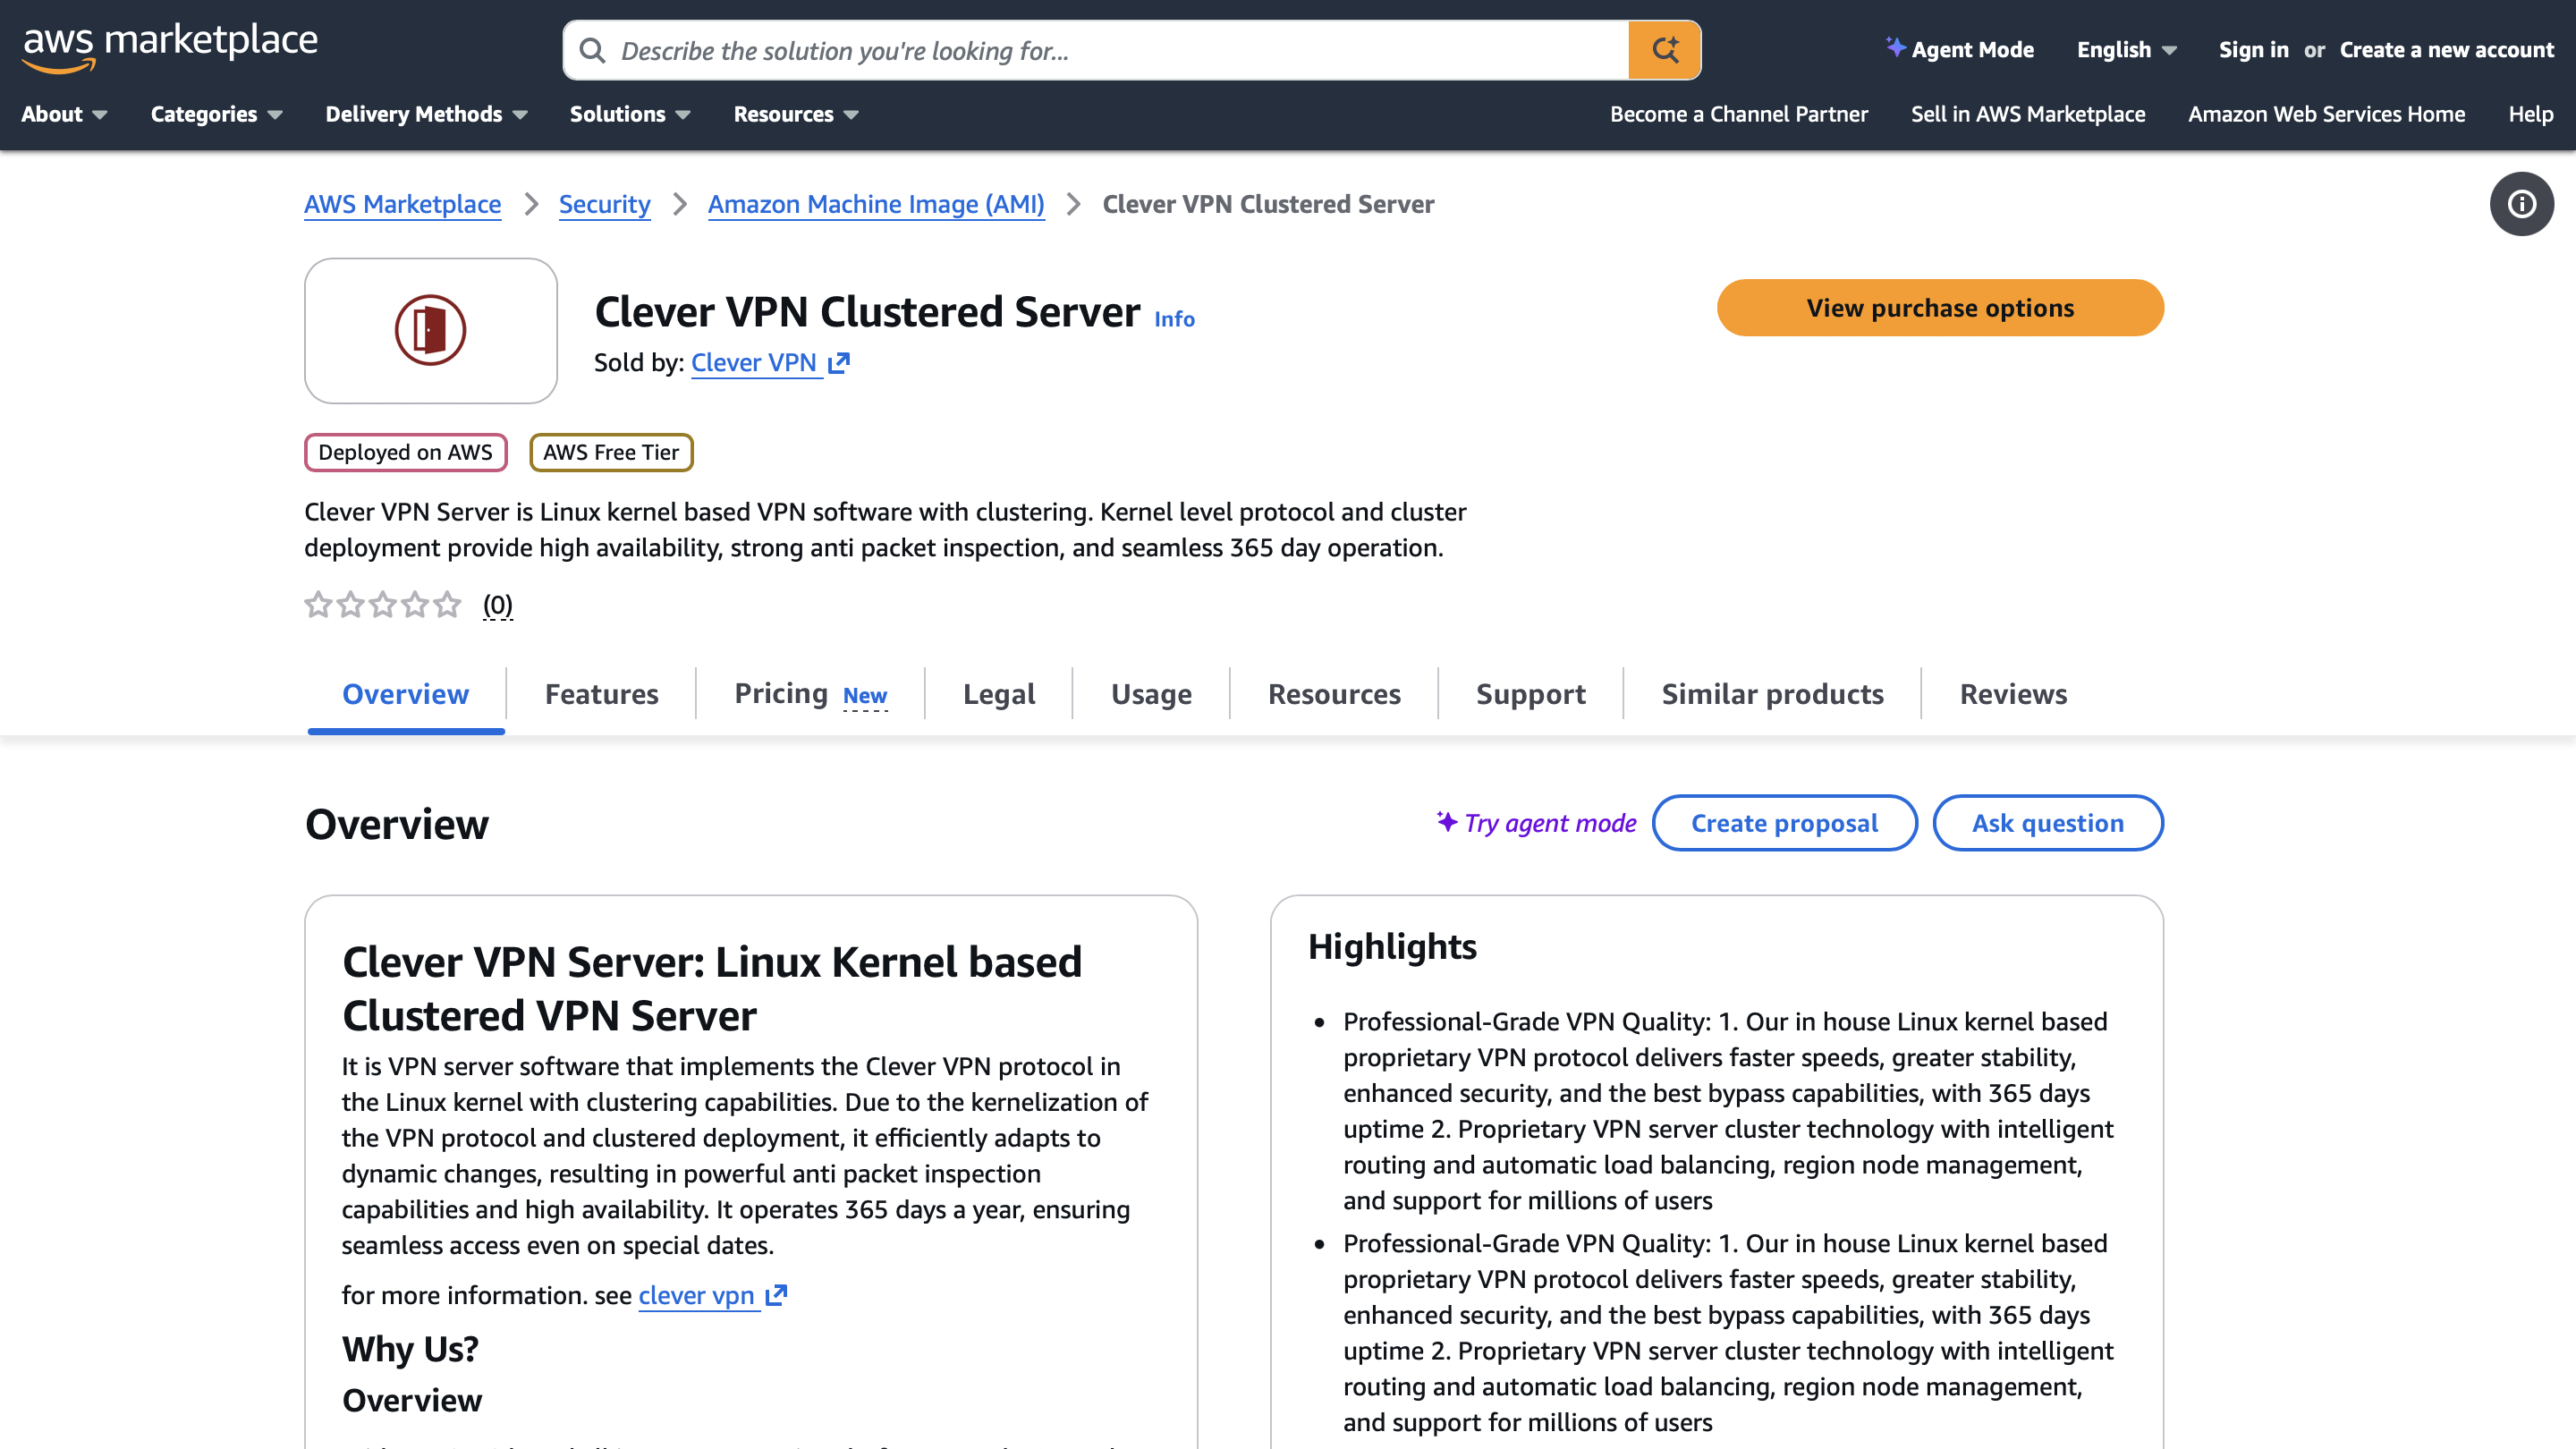Screen dimensions: 2576x1449
Task: Click the Clever VPN product logo
Action: tap(431, 331)
